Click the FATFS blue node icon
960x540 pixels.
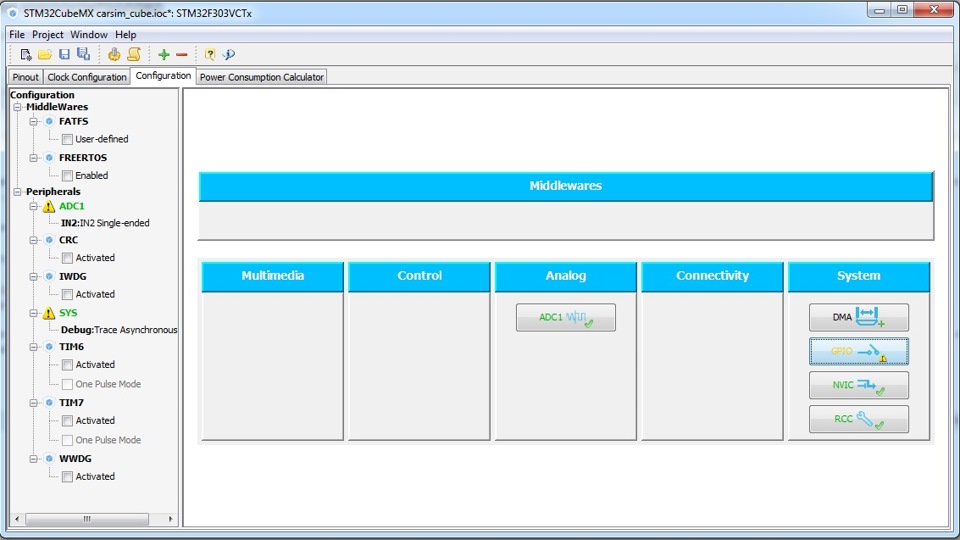[x=49, y=121]
